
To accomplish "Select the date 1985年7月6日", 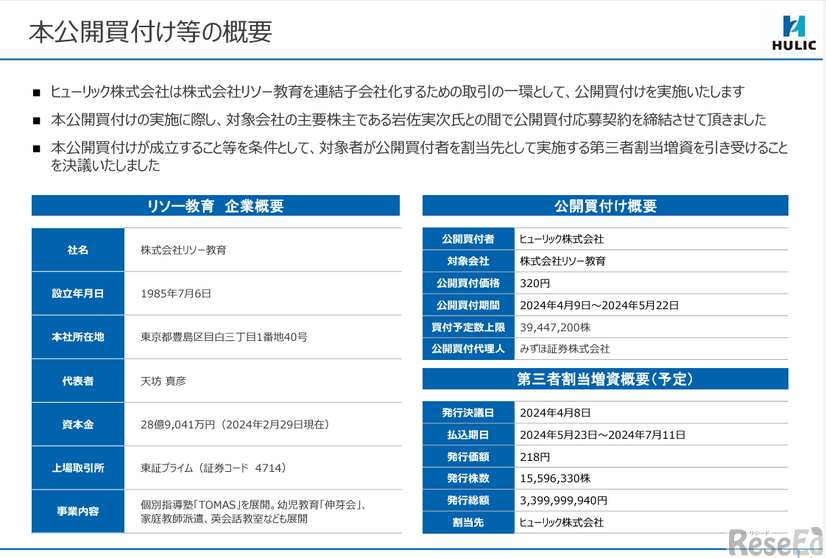I will (x=176, y=293).
